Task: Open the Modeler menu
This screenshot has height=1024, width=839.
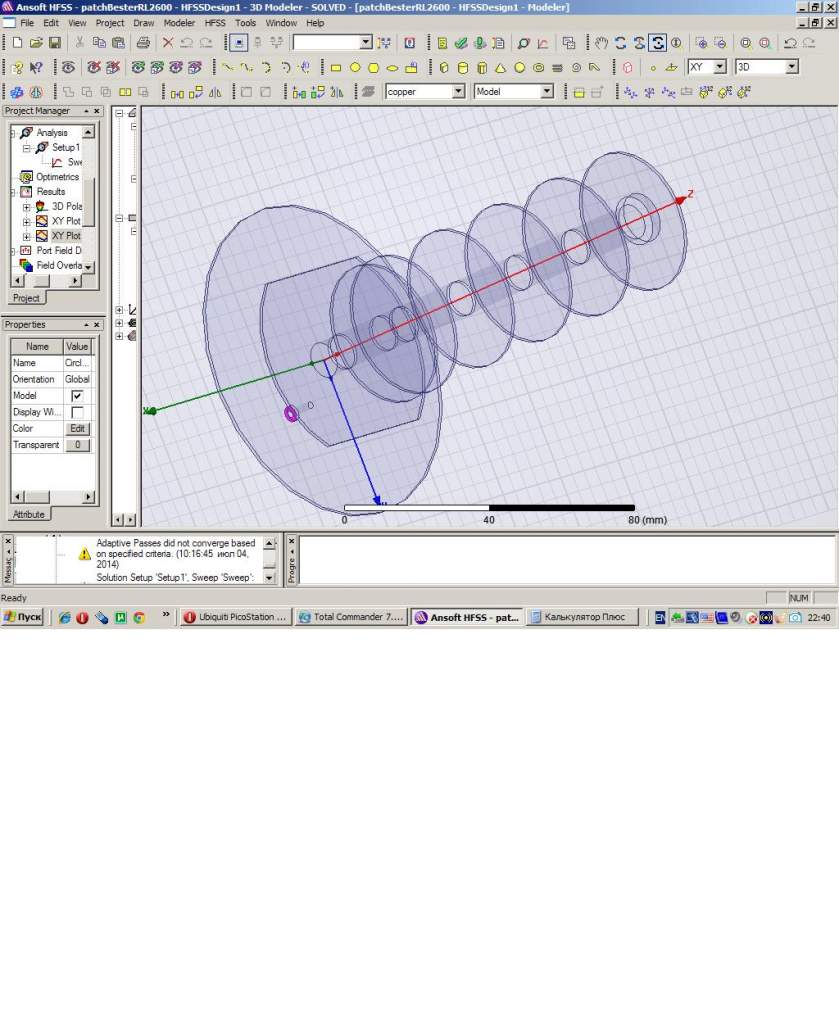Action: [x=179, y=23]
